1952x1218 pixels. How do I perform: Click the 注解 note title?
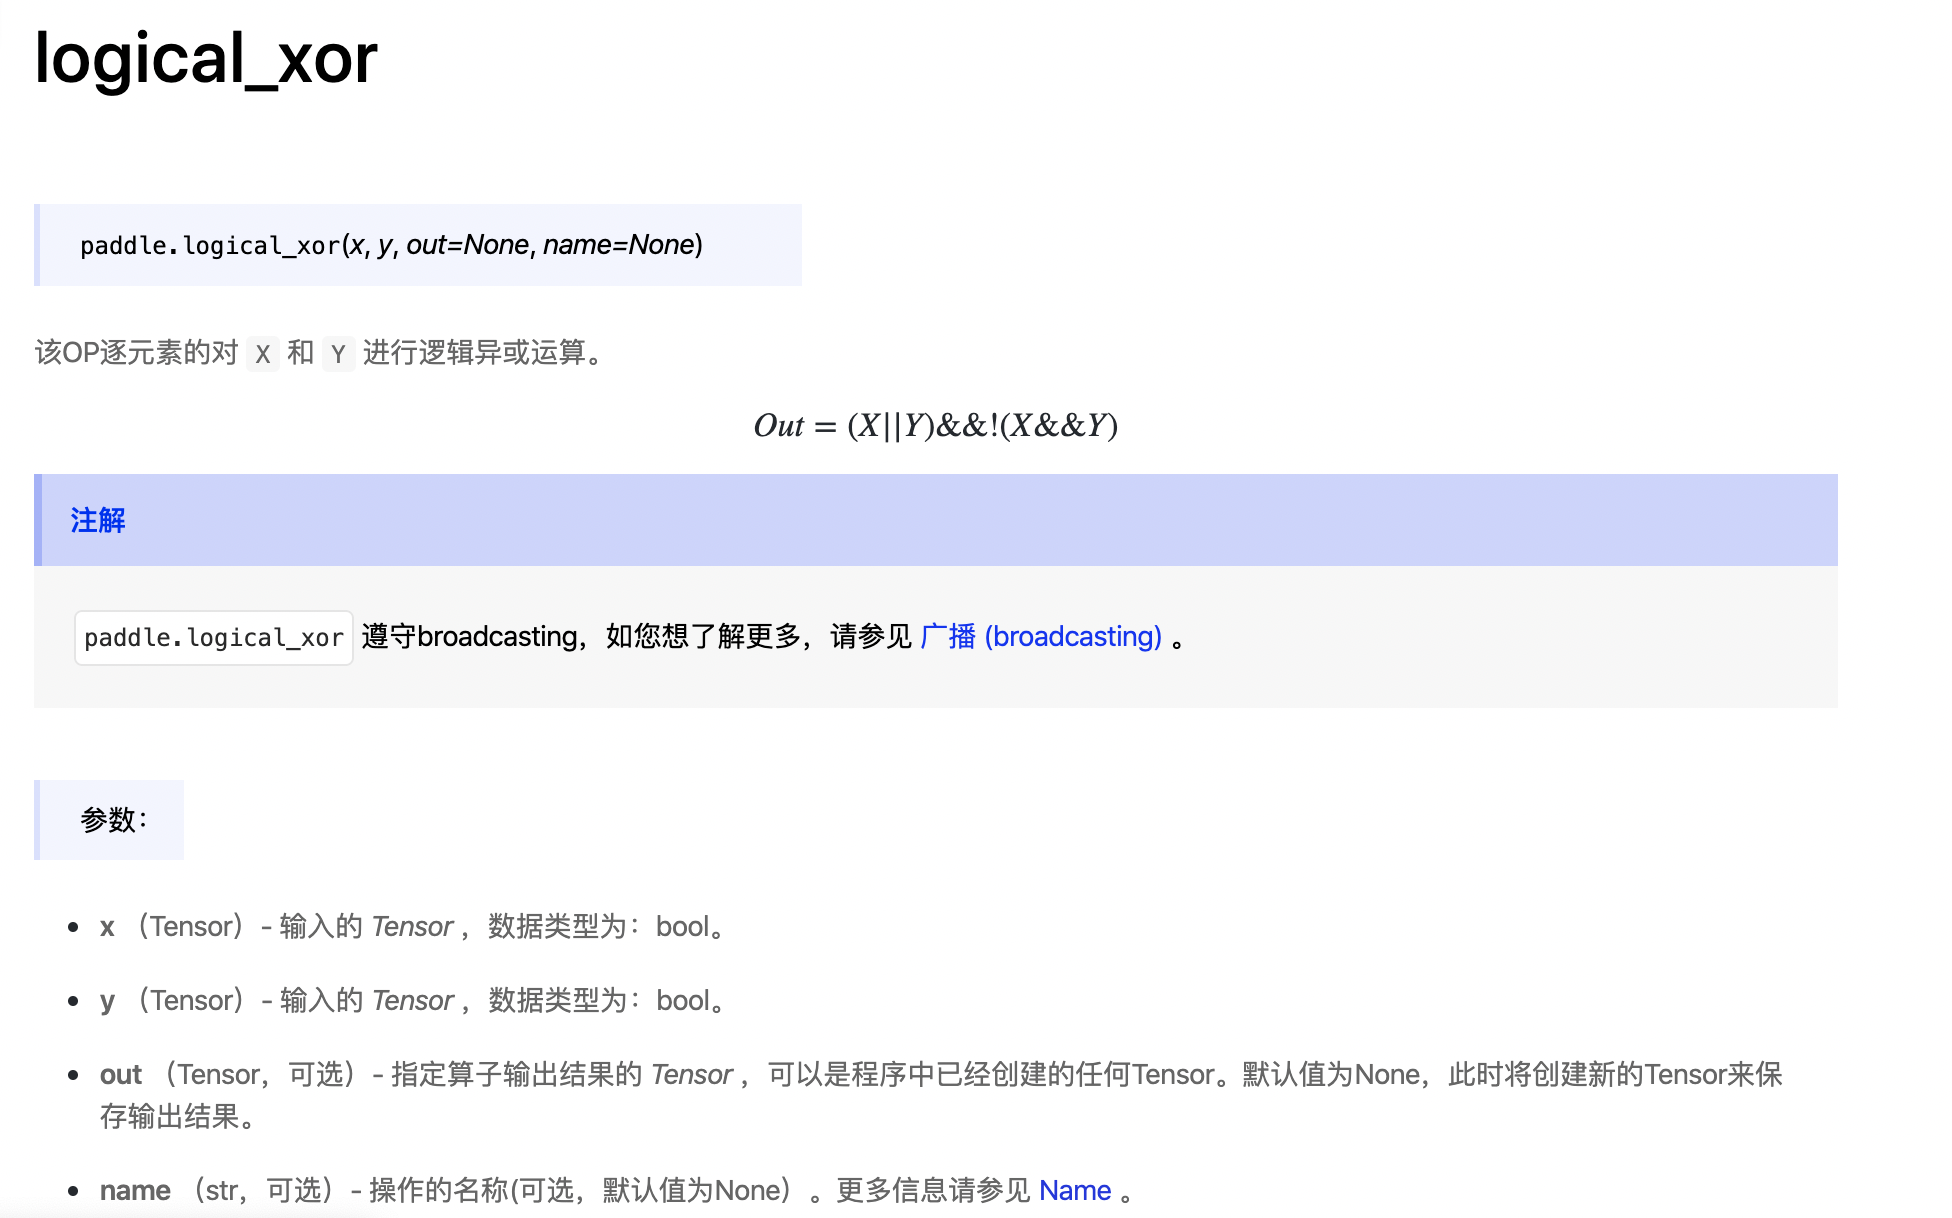pyautogui.click(x=98, y=520)
